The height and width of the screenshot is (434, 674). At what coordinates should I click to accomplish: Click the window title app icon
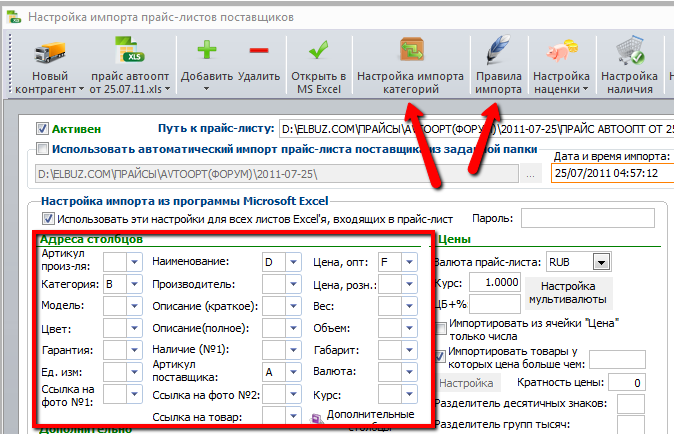coord(13,17)
